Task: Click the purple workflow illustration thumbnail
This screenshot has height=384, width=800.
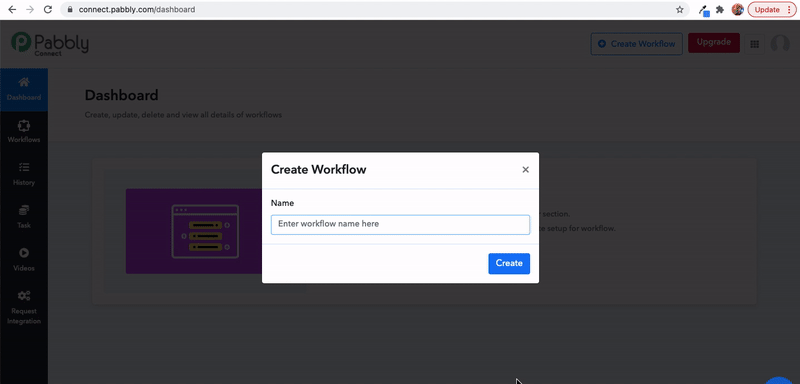Action: pyautogui.click(x=194, y=231)
